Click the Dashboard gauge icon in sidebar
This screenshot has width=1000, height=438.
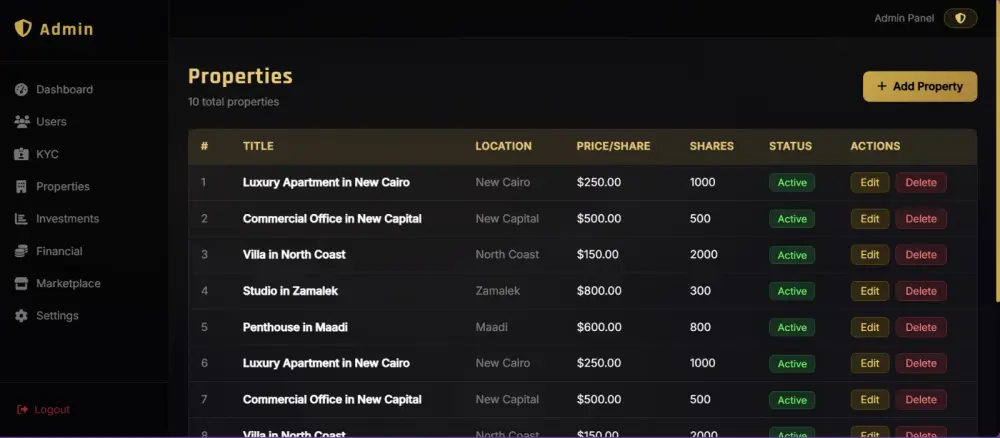21,90
